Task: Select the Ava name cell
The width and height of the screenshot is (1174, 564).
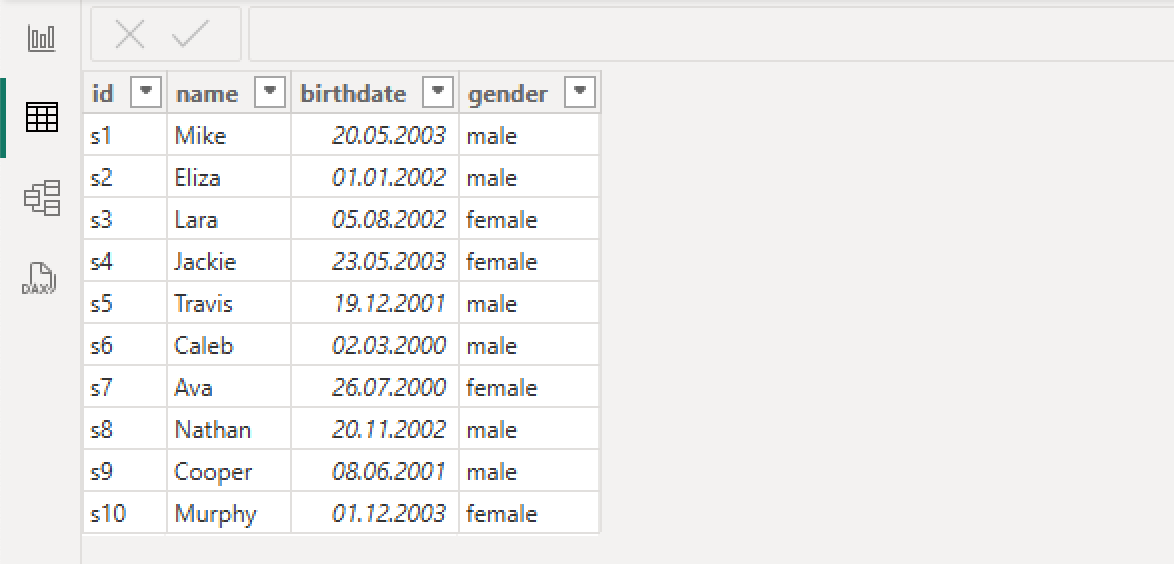Action: pyautogui.click(x=229, y=387)
